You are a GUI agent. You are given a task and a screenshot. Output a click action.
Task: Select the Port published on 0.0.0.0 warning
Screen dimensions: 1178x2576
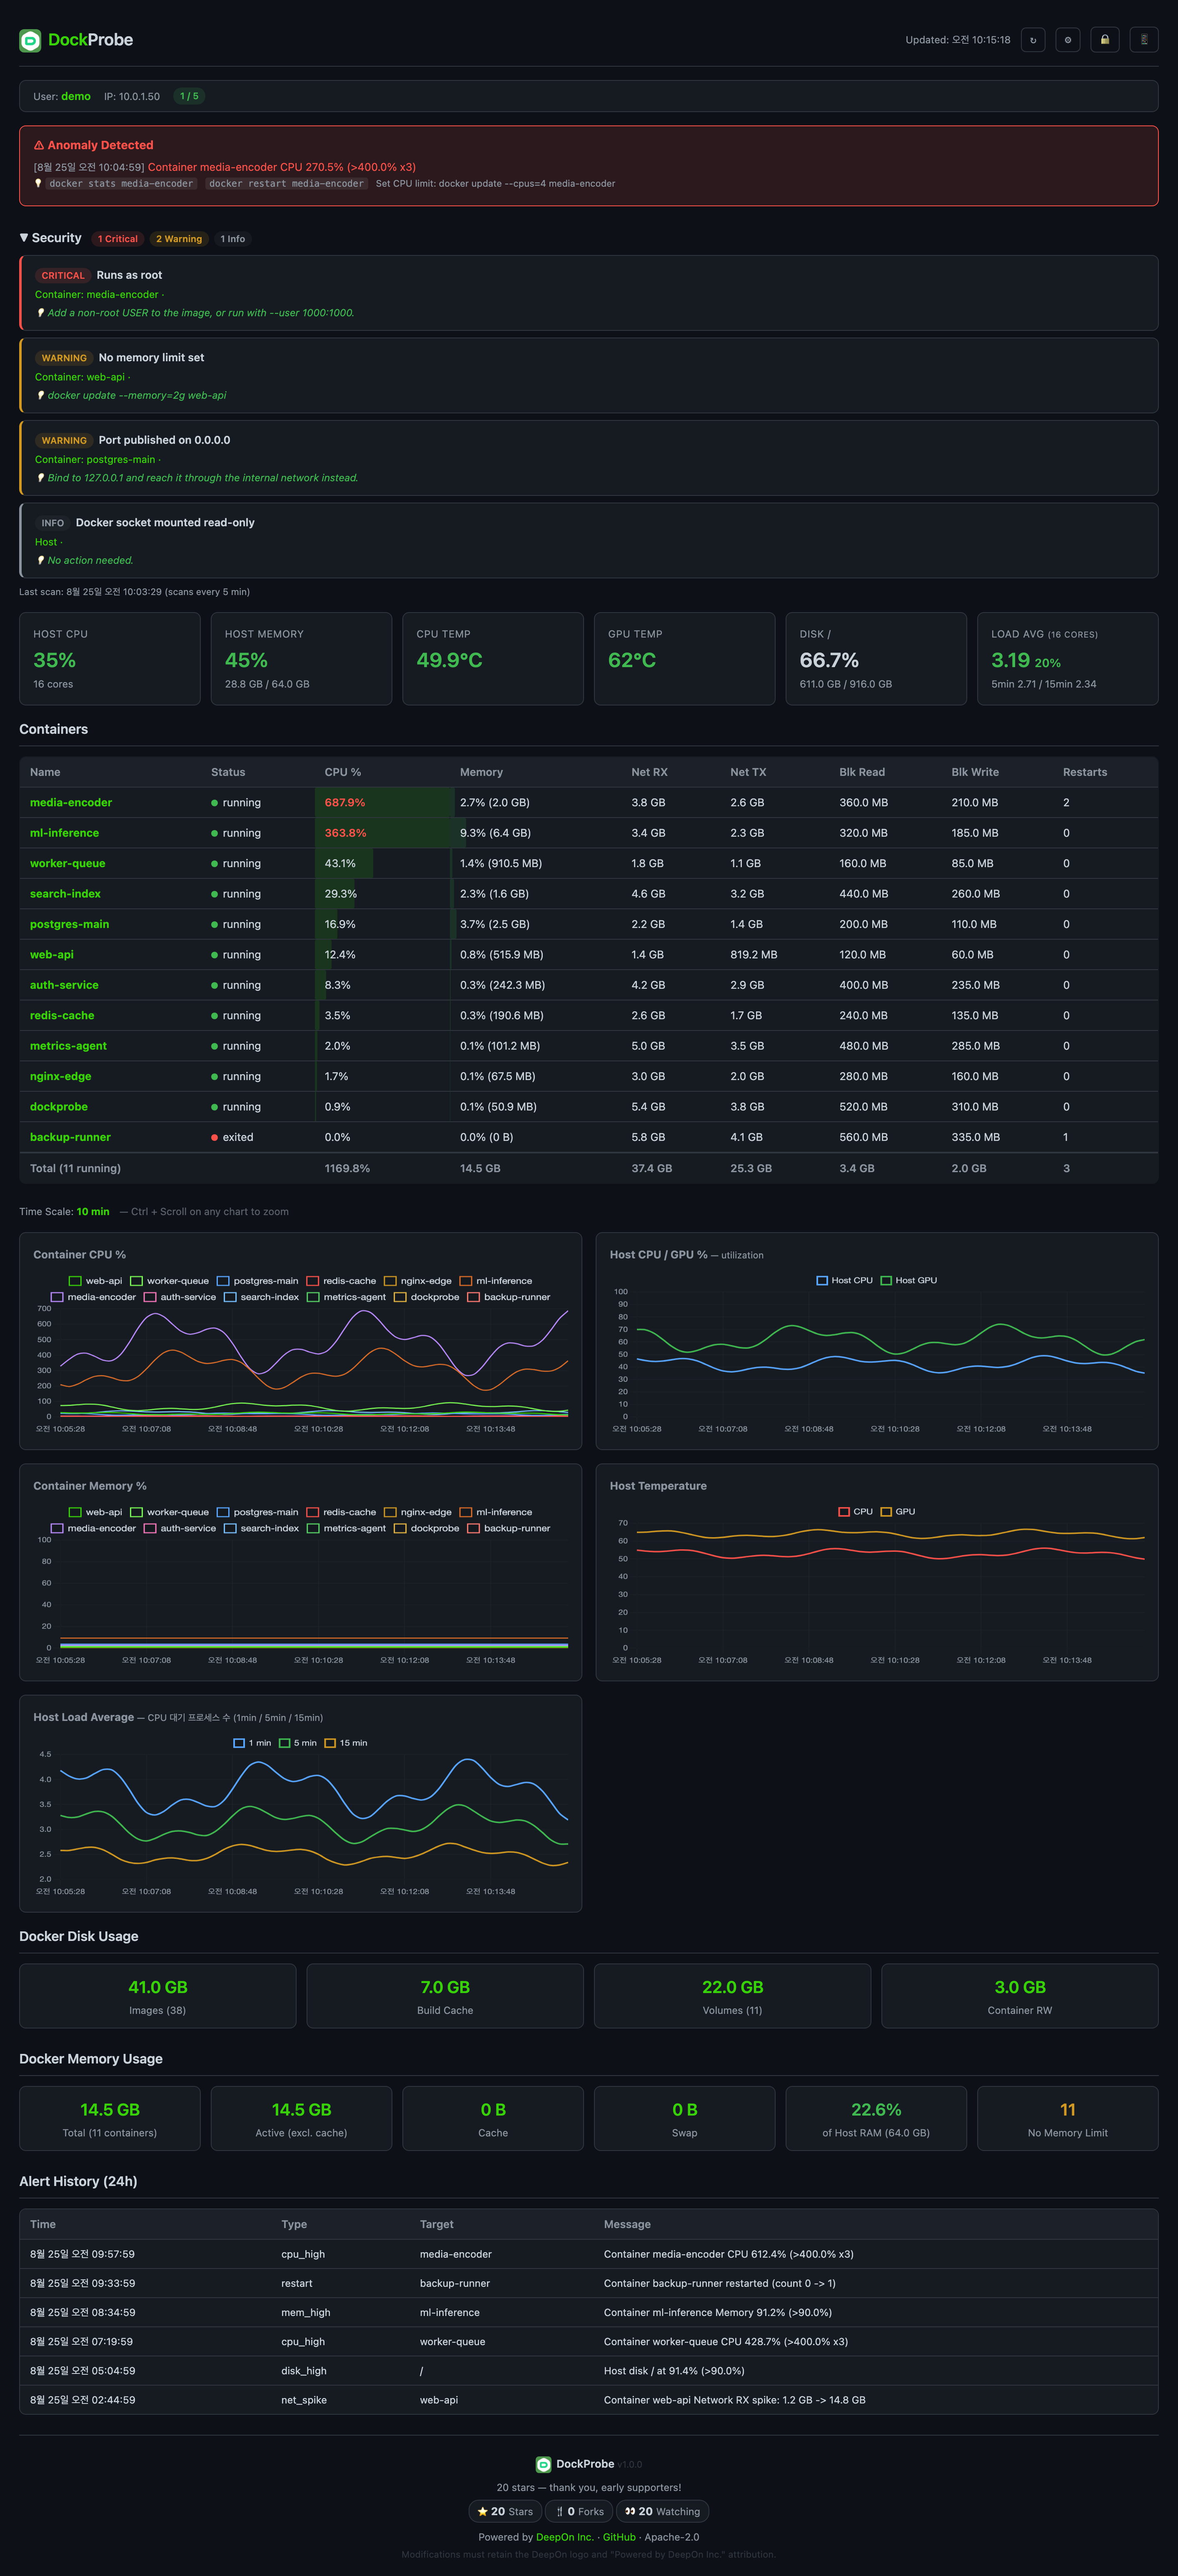pyautogui.click(x=588, y=458)
